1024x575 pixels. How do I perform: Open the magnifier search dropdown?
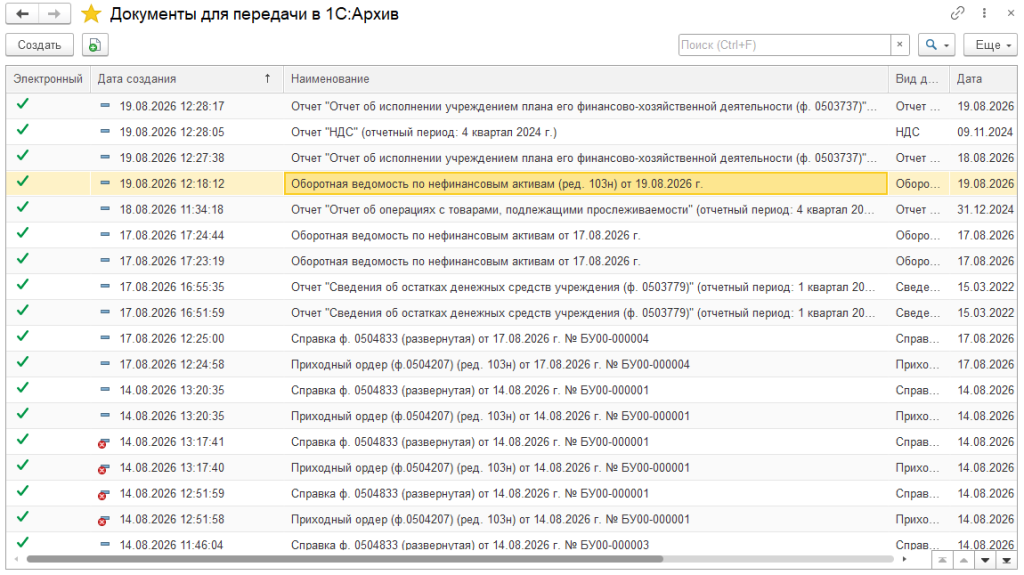pyautogui.click(x=936, y=45)
